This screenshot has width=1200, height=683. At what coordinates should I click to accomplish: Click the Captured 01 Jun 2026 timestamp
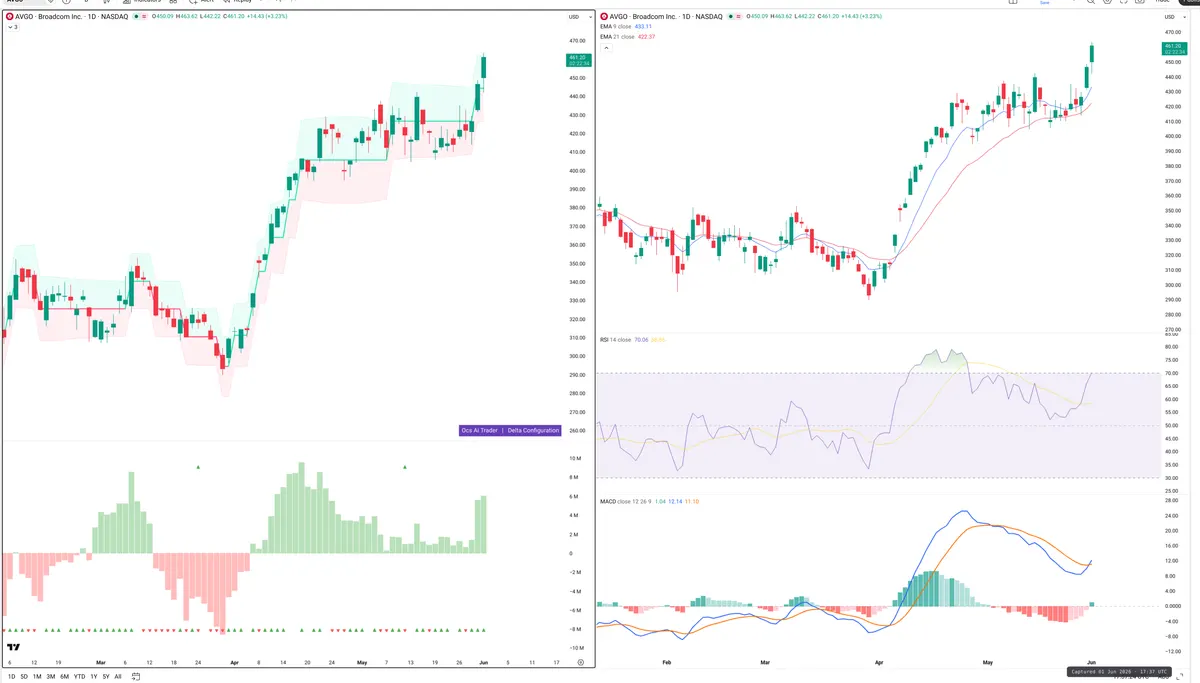[x=1117, y=672]
